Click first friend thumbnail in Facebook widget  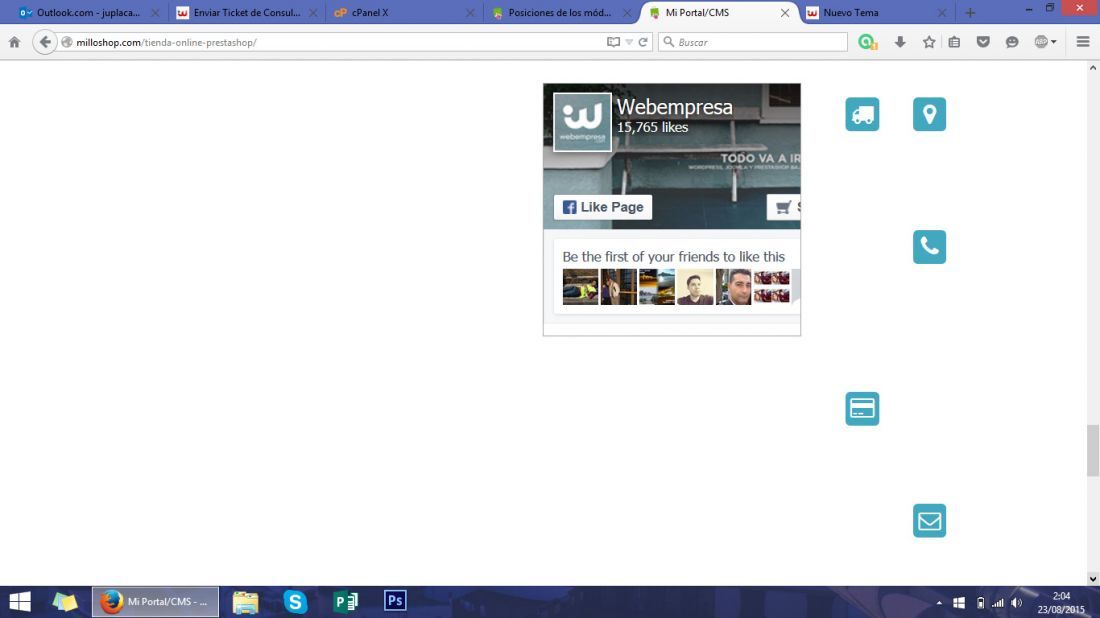tap(580, 287)
